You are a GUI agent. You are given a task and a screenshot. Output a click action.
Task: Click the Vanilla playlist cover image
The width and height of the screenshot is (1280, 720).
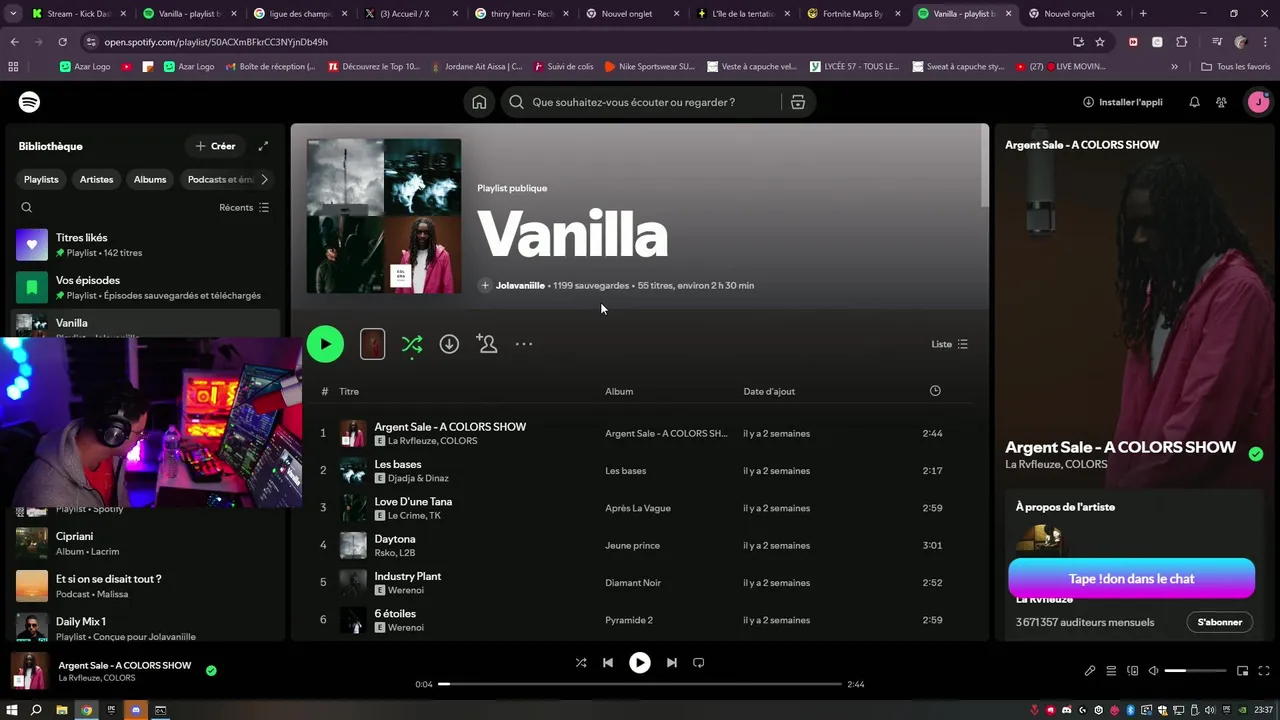coord(384,216)
